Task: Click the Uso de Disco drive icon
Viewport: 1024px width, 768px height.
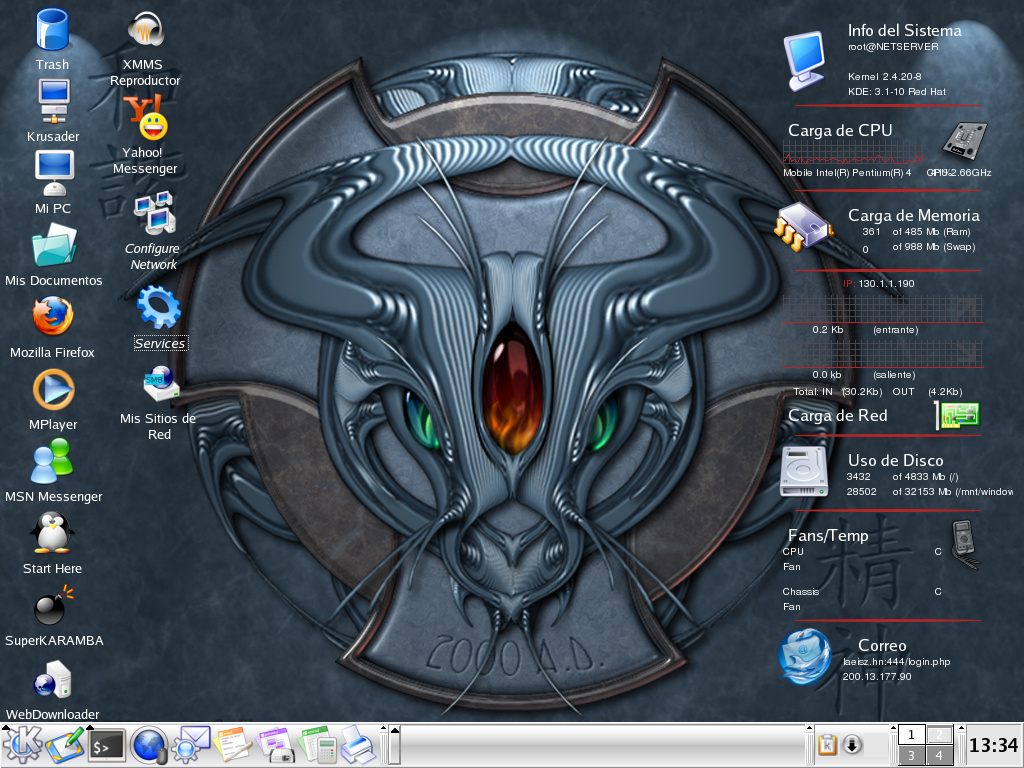Action: [x=804, y=472]
